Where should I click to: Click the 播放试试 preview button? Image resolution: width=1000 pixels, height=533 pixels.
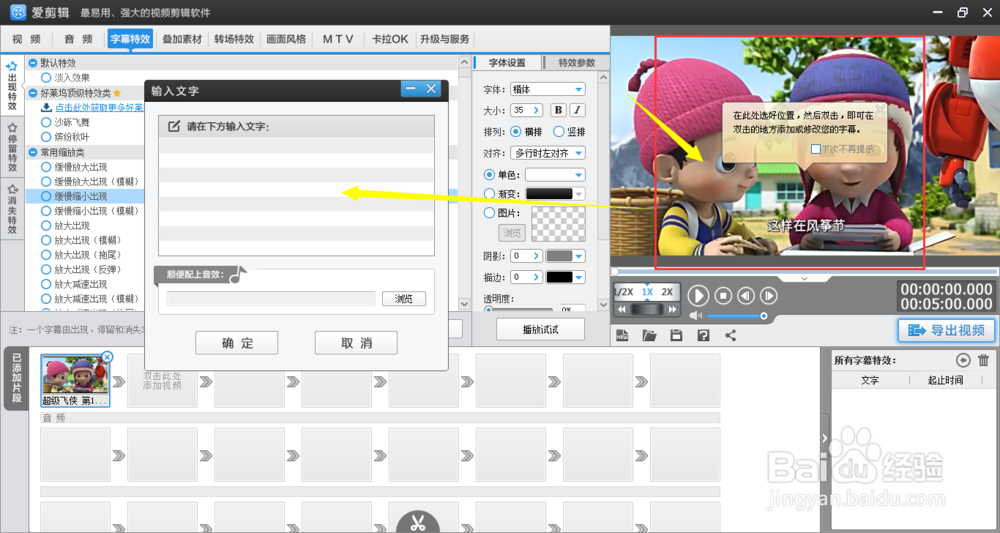(540, 330)
